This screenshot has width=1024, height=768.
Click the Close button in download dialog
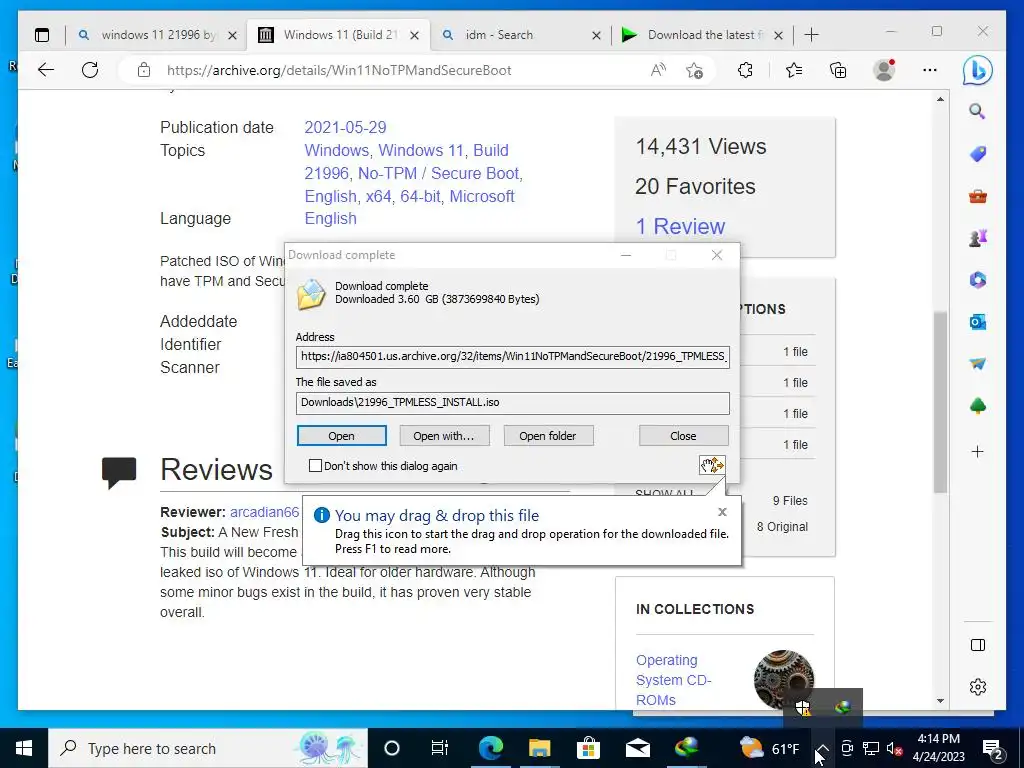(x=683, y=436)
